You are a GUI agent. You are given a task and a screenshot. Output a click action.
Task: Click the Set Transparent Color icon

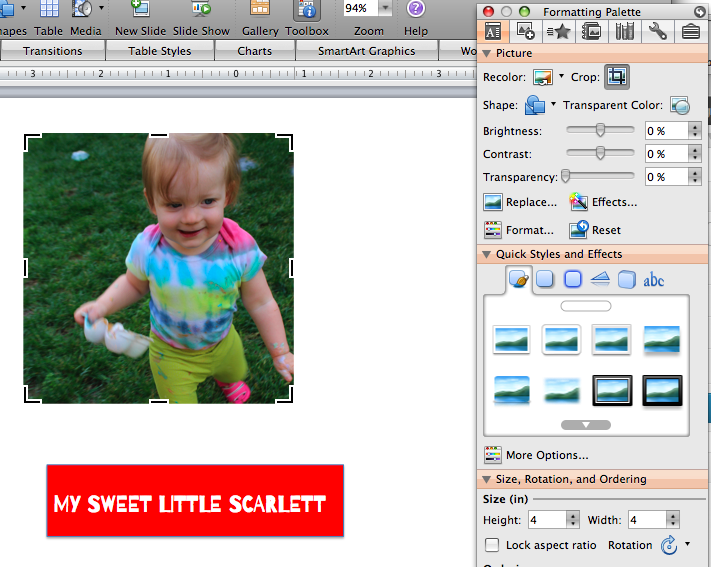pyautogui.click(x=680, y=105)
